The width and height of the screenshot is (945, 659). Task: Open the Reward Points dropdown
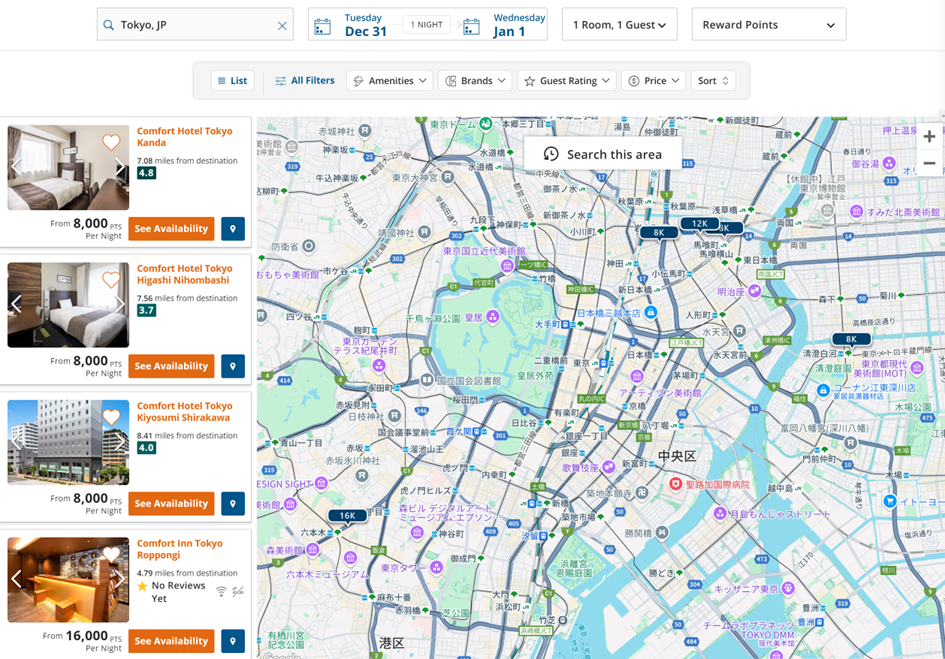tap(768, 25)
